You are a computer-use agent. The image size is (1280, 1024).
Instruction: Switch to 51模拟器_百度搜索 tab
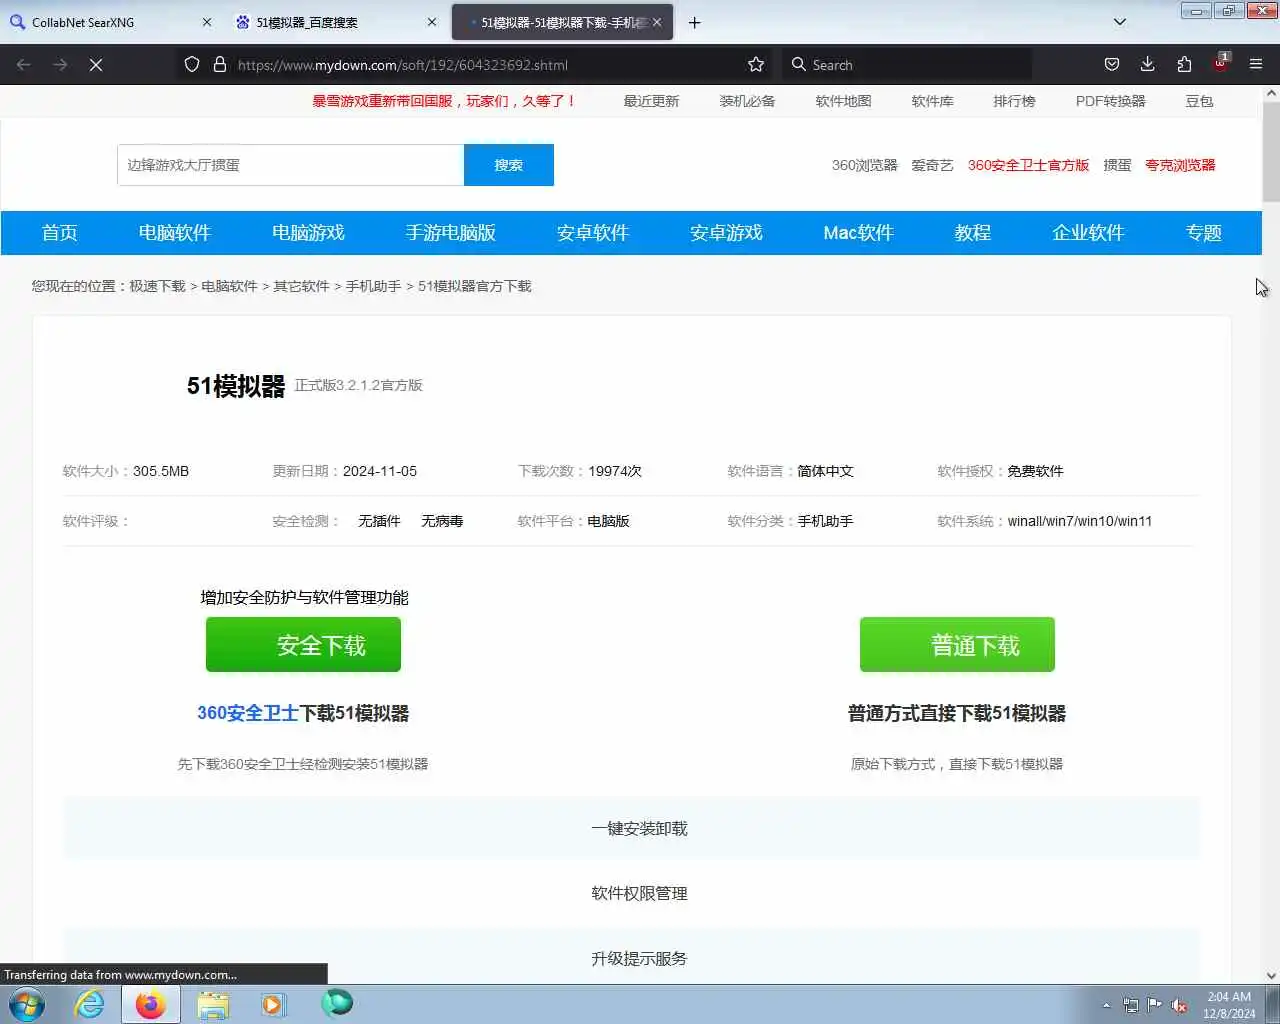[x=336, y=22]
